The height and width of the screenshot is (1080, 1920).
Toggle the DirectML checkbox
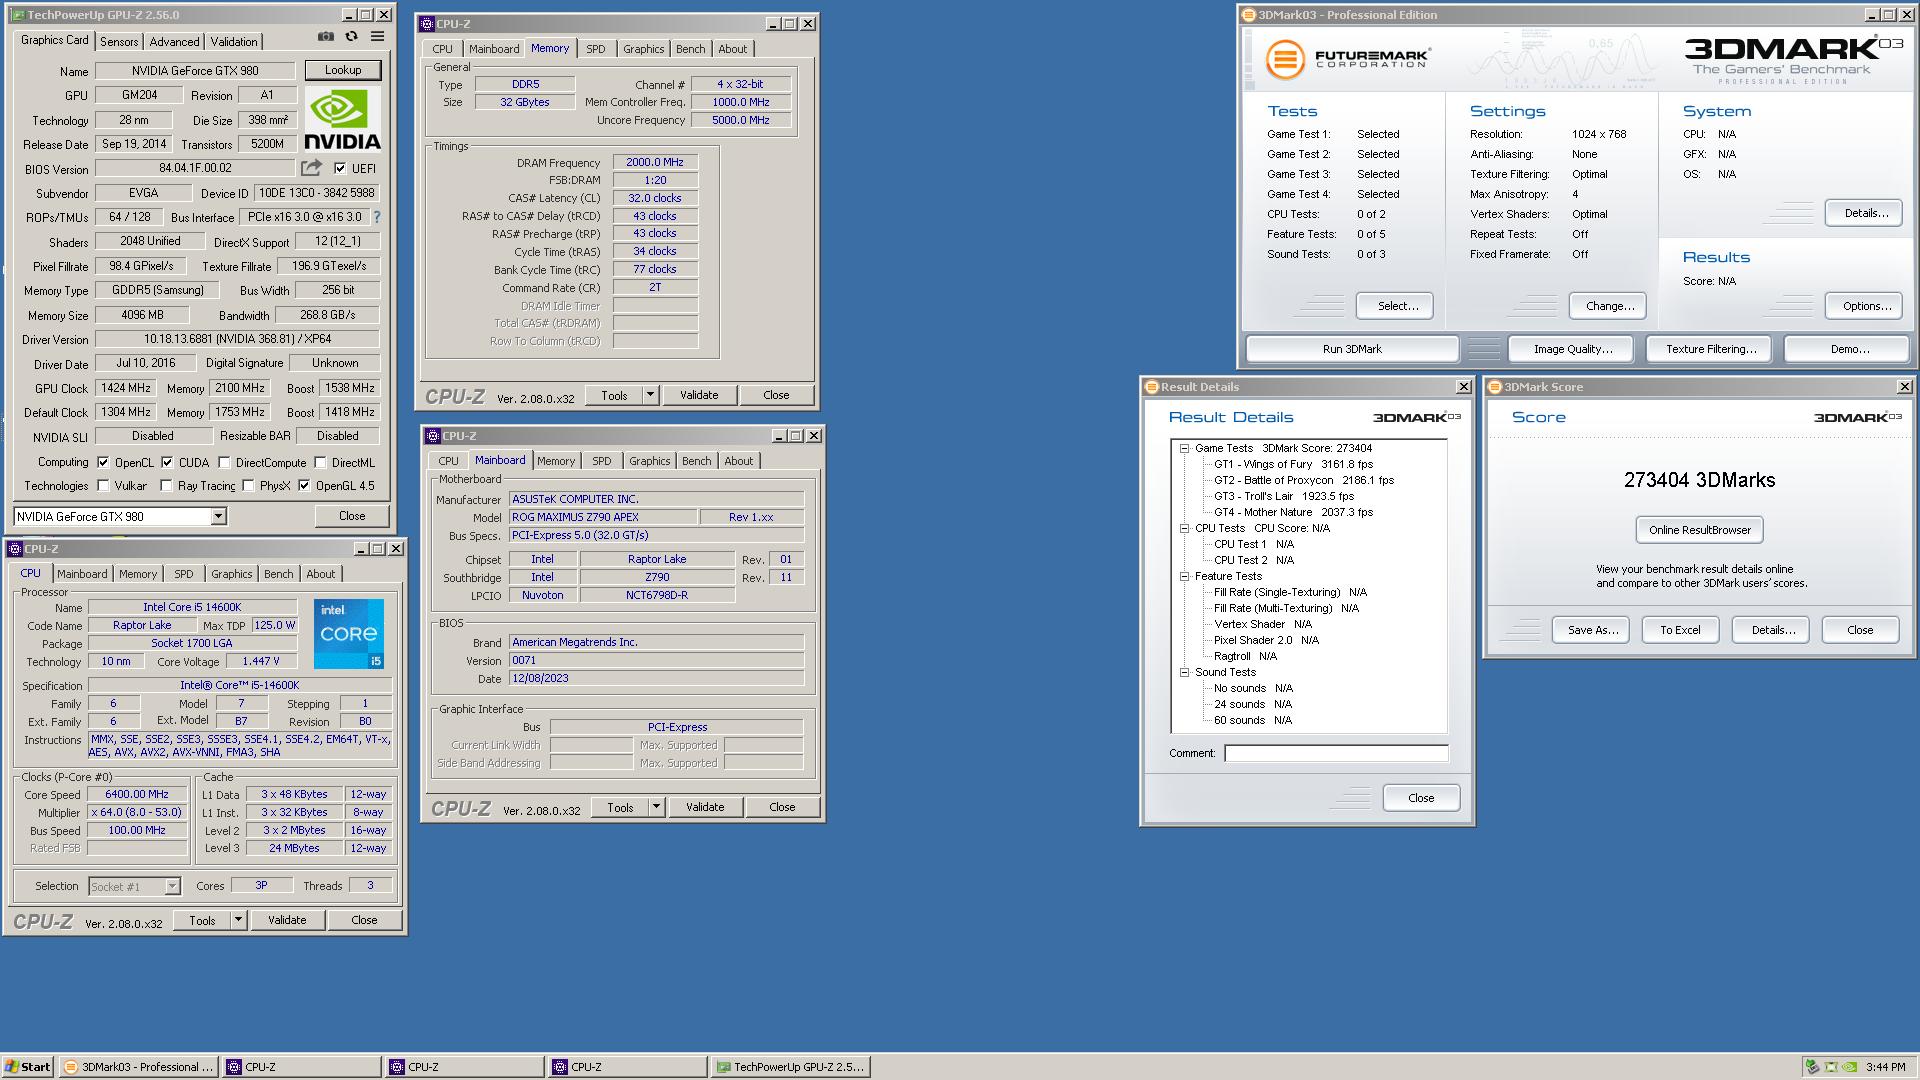[320, 462]
